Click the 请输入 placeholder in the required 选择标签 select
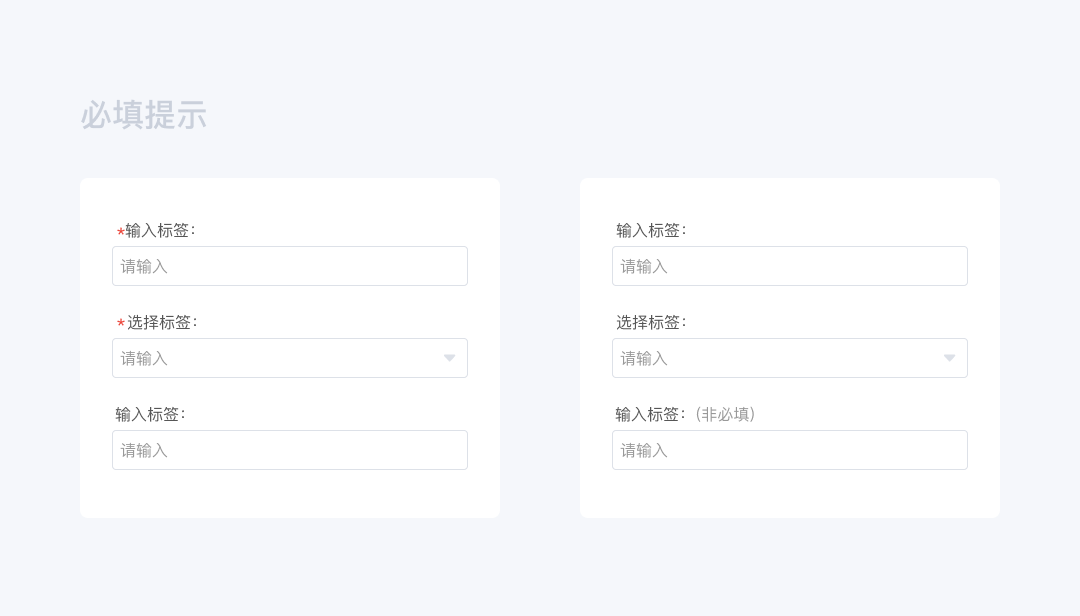The width and height of the screenshot is (1080, 616). pos(145,358)
